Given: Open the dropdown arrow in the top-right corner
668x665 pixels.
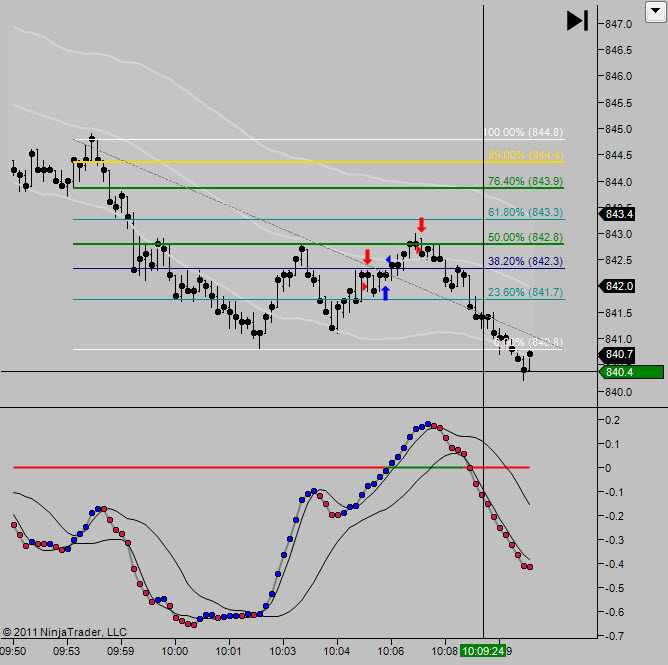Looking at the screenshot, I should pos(655,12).
